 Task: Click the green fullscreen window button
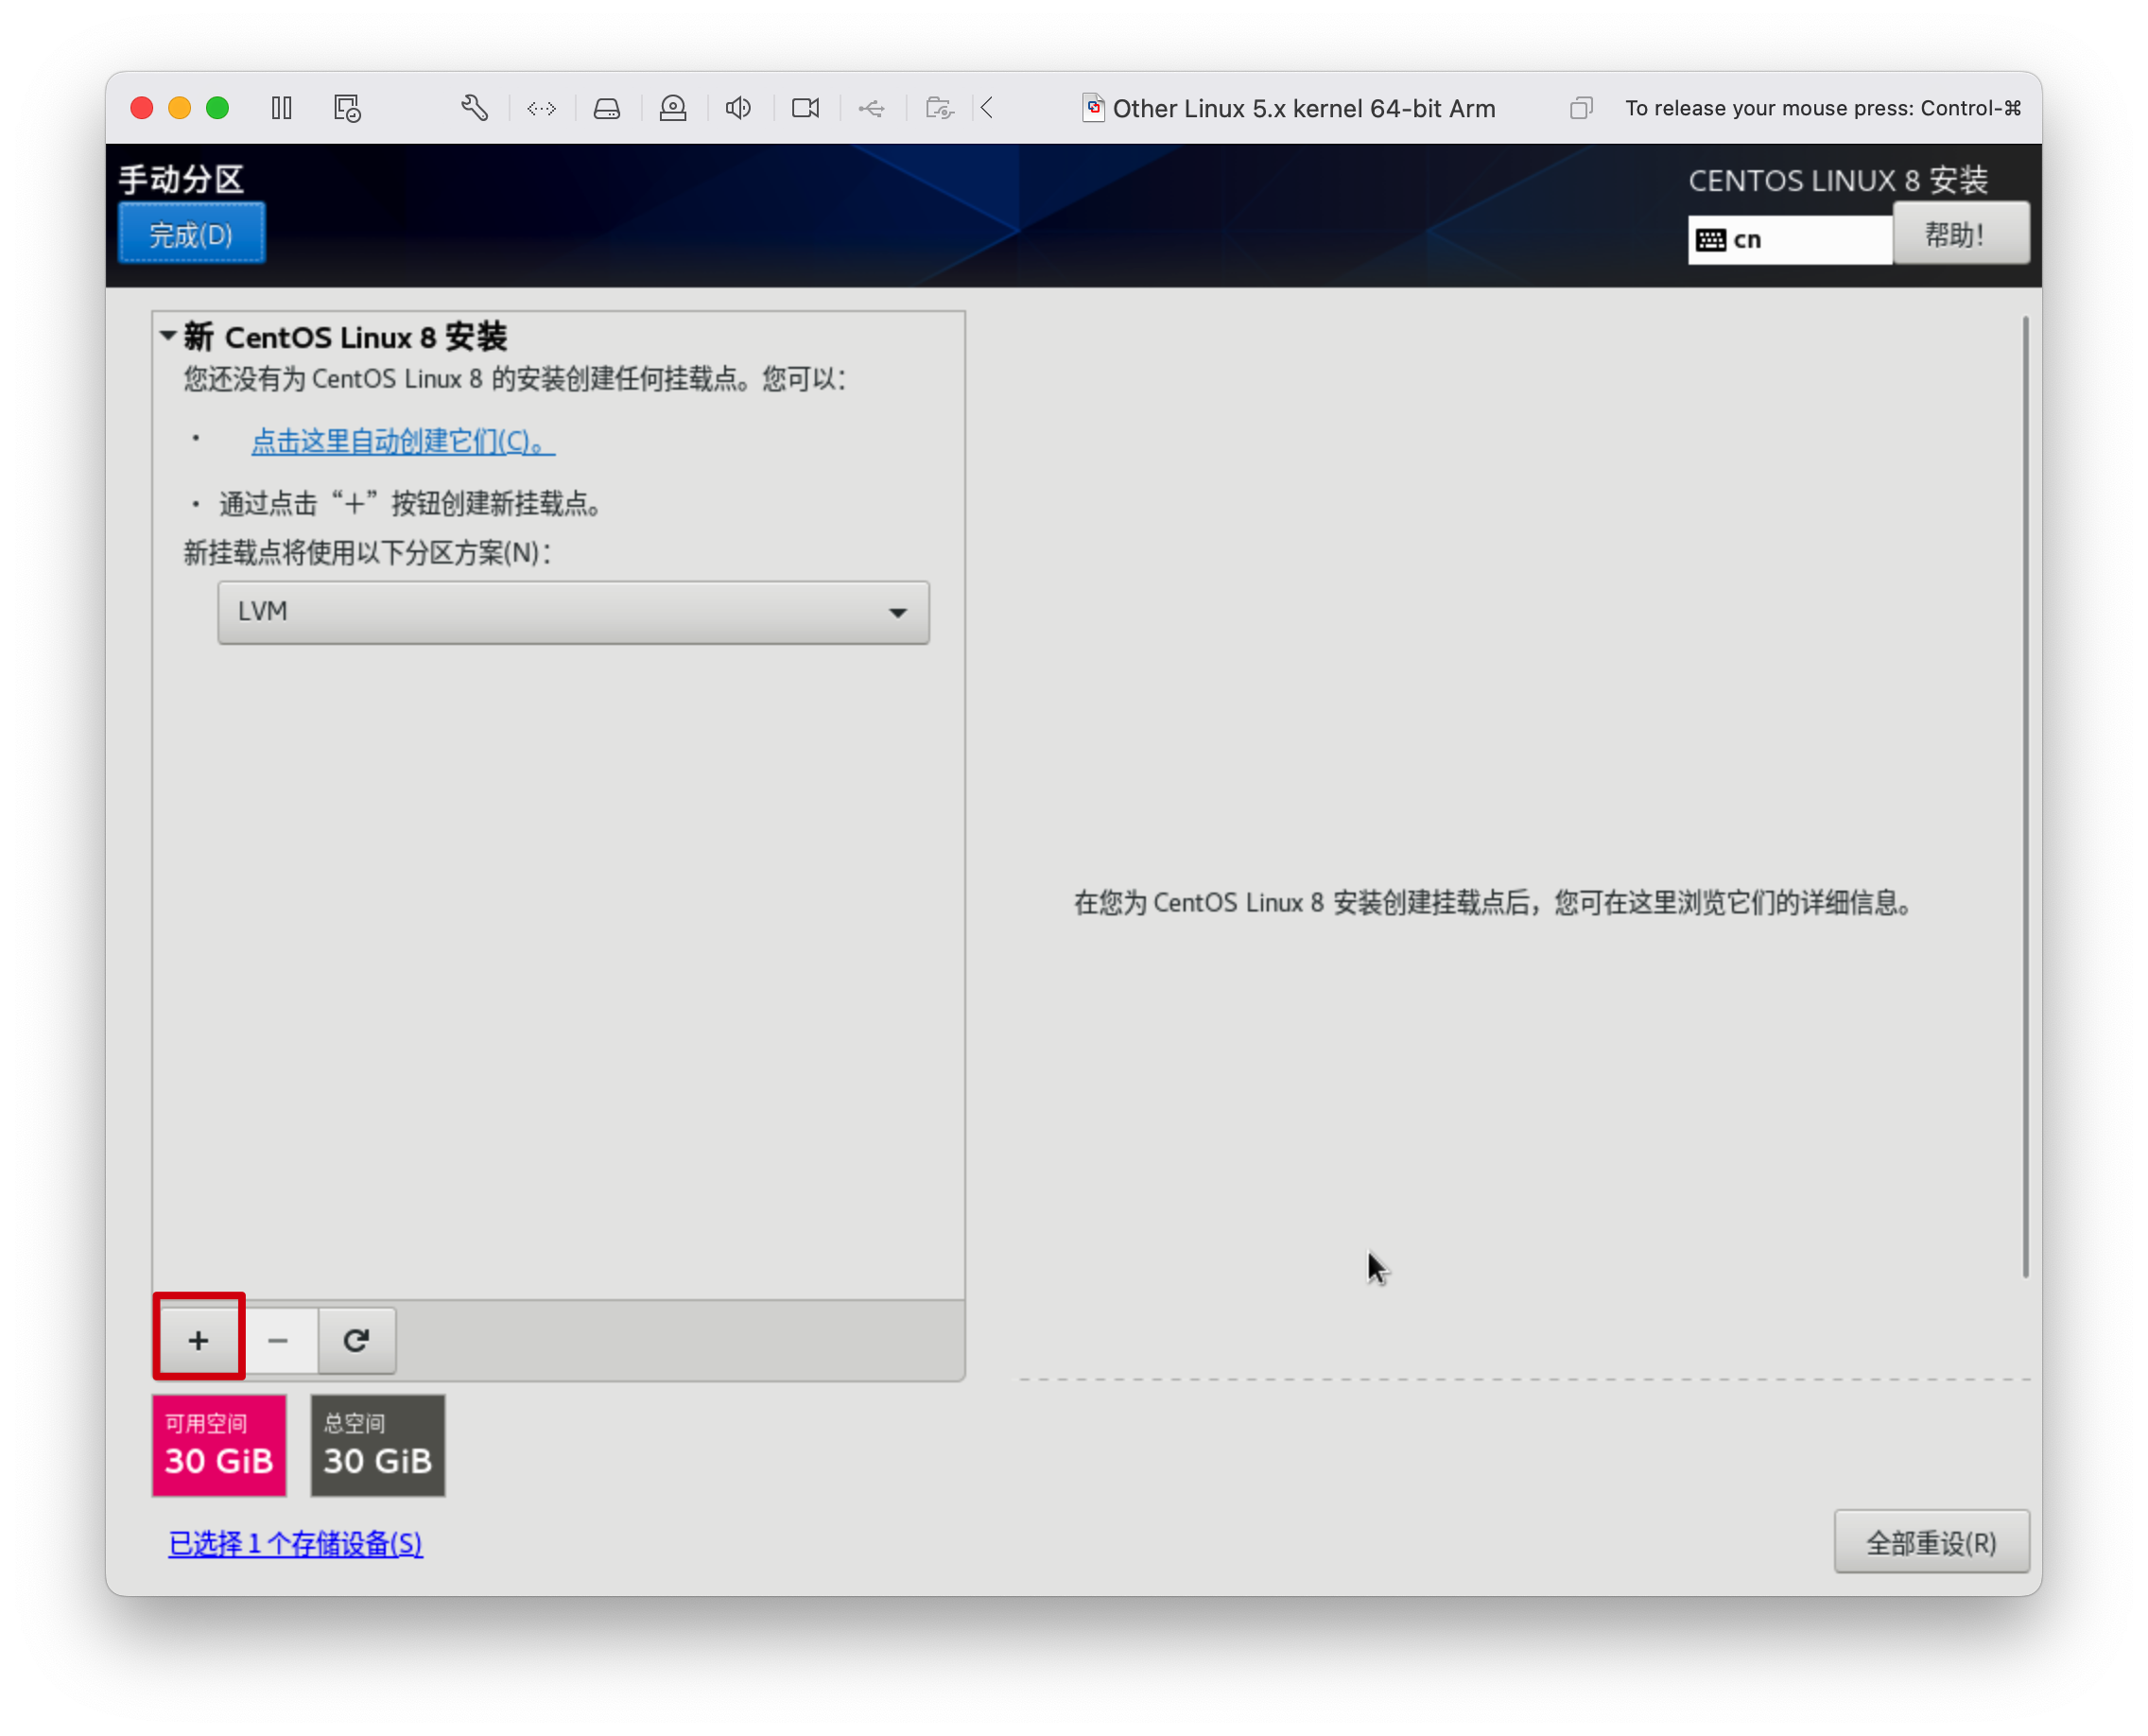coord(217,108)
